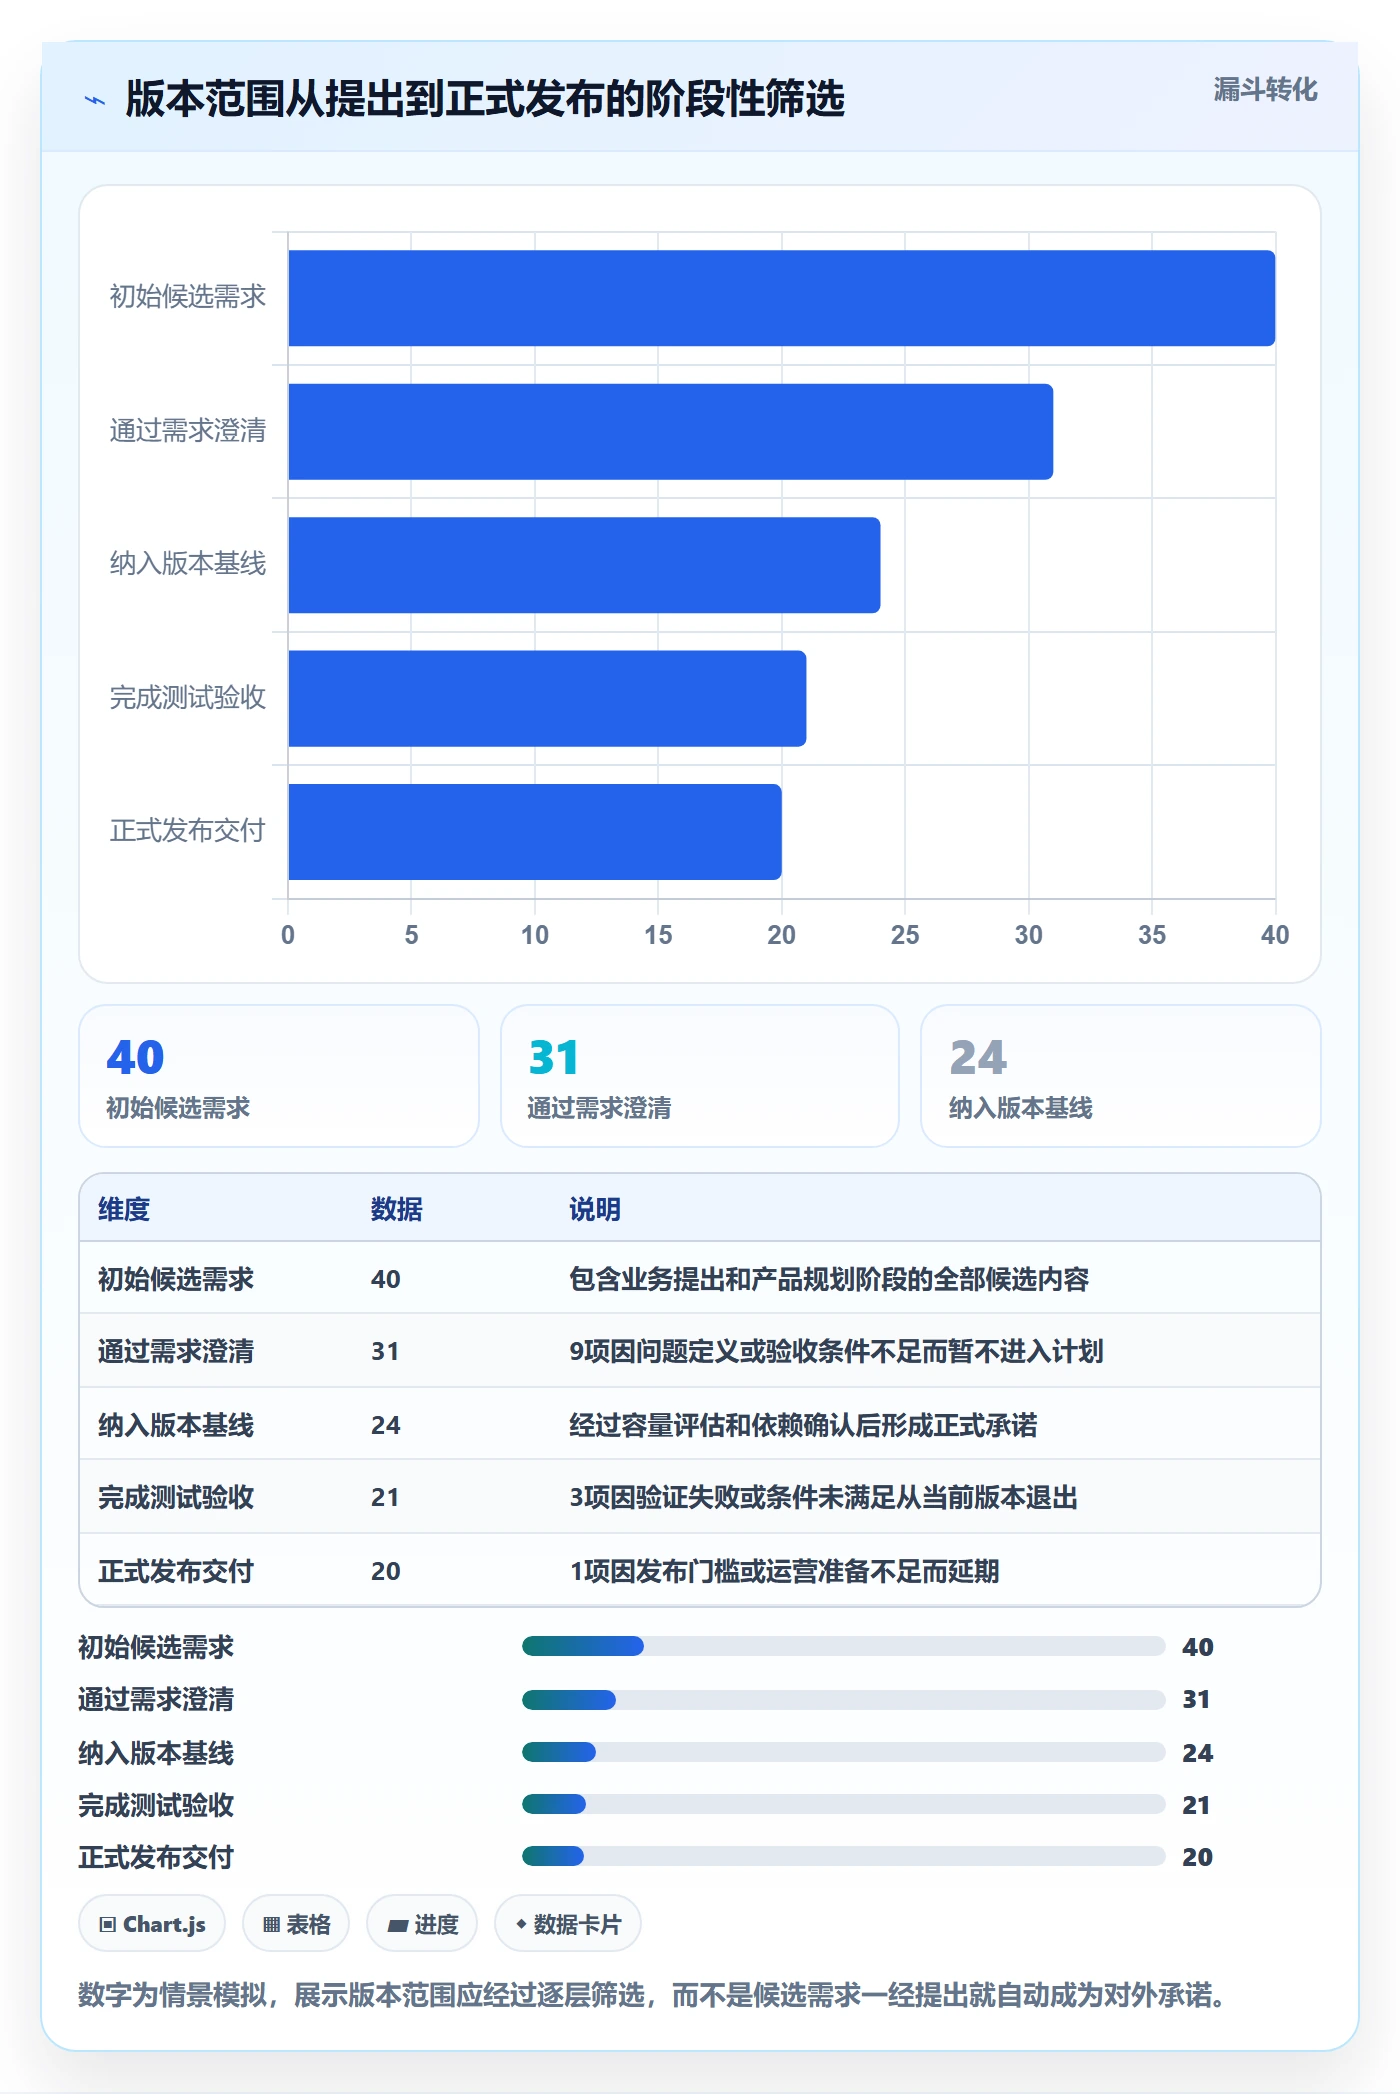Click the lightning icon beside the title
Image resolution: width=1400 pixels, height=2094 pixels.
[95, 100]
